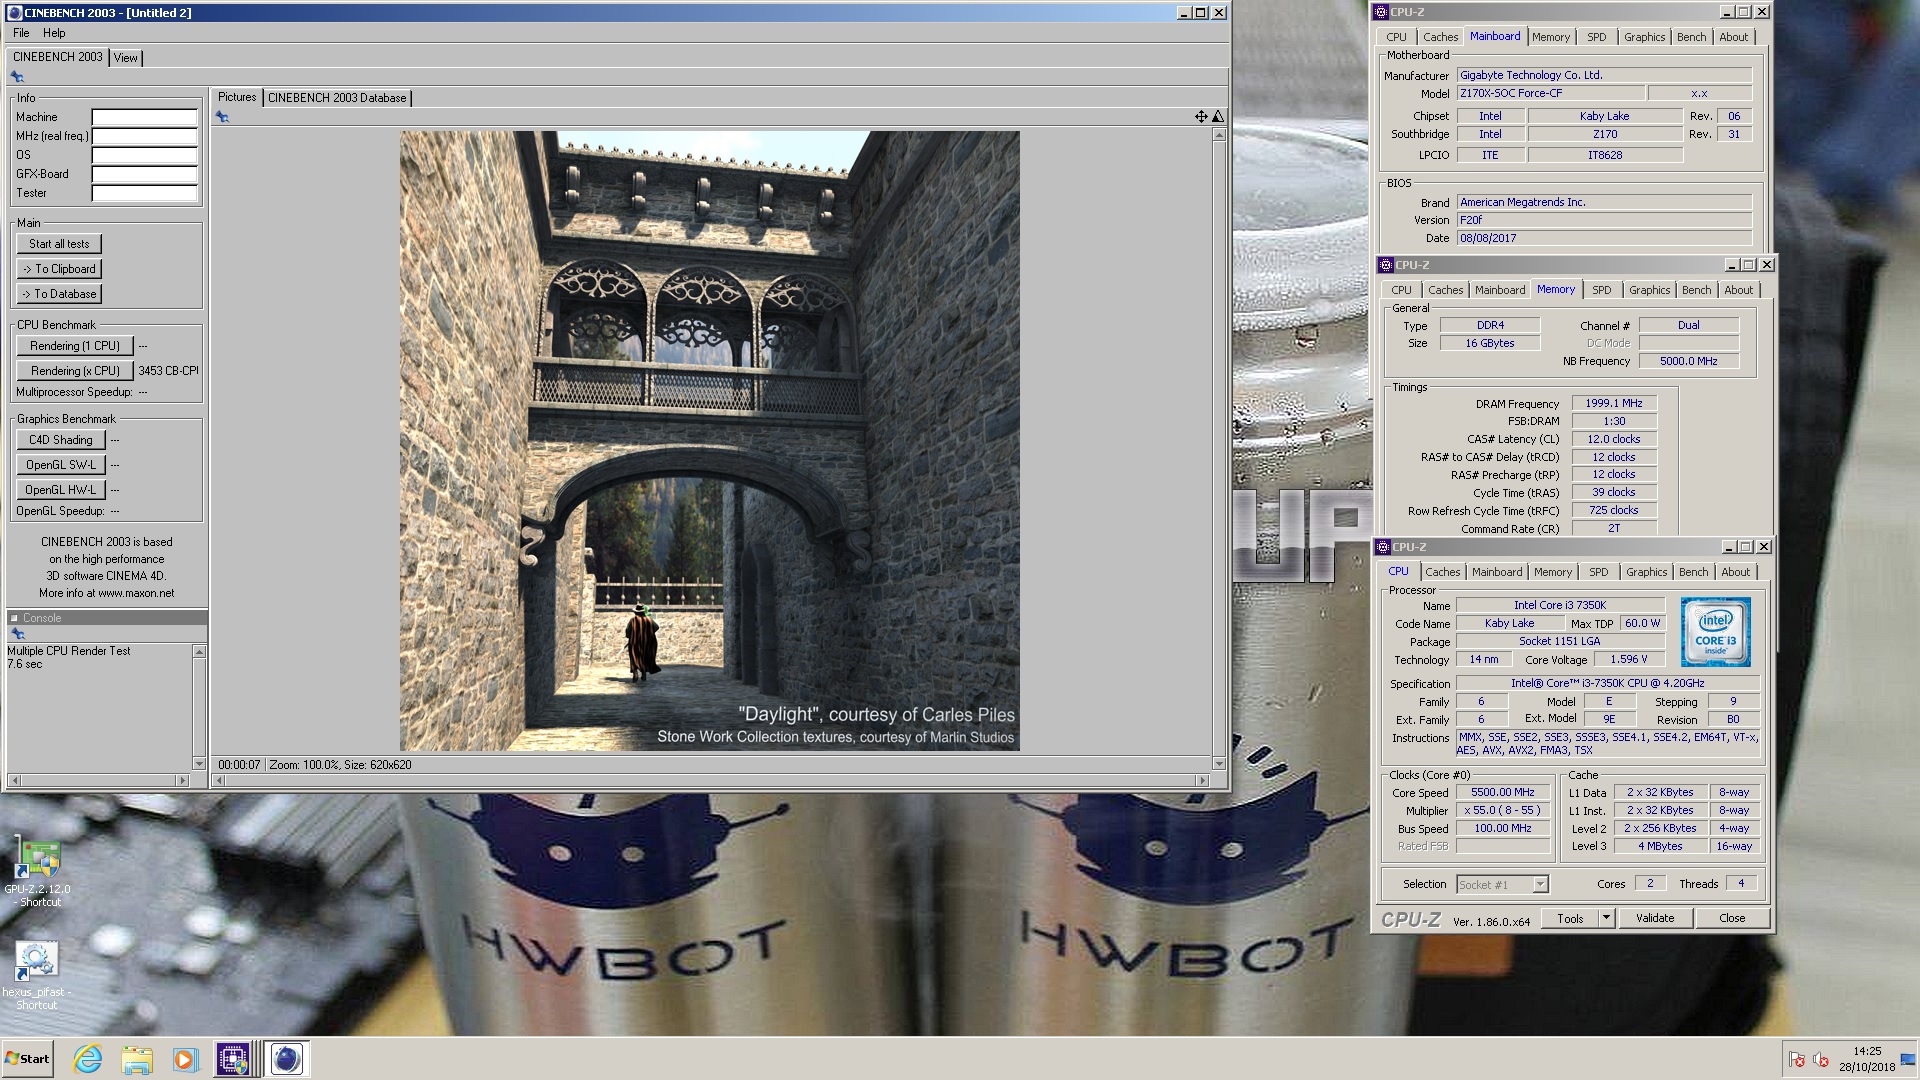Select Caches tab in bottom CPU-Z window

click(1442, 572)
